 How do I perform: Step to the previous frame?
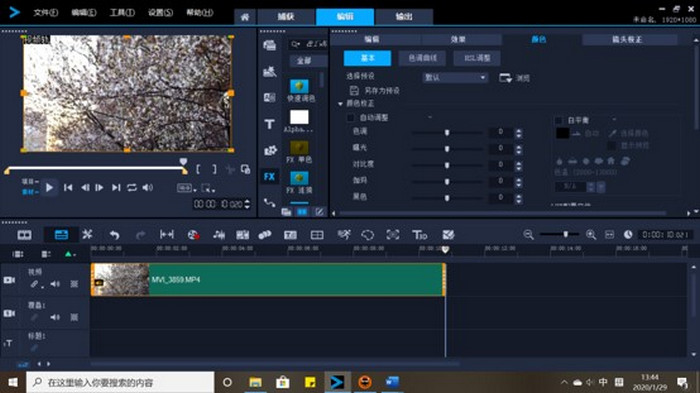(85, 188)
